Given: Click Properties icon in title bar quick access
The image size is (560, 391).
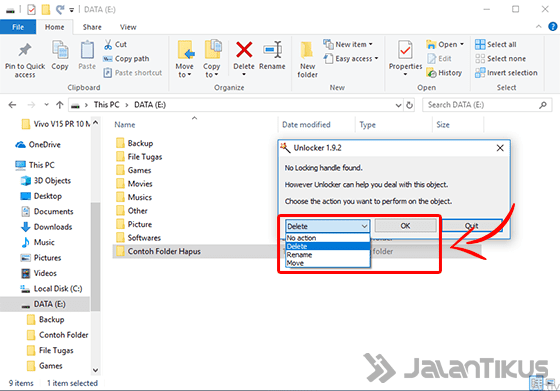Looking at the screenshot, I should coord(31,10).
